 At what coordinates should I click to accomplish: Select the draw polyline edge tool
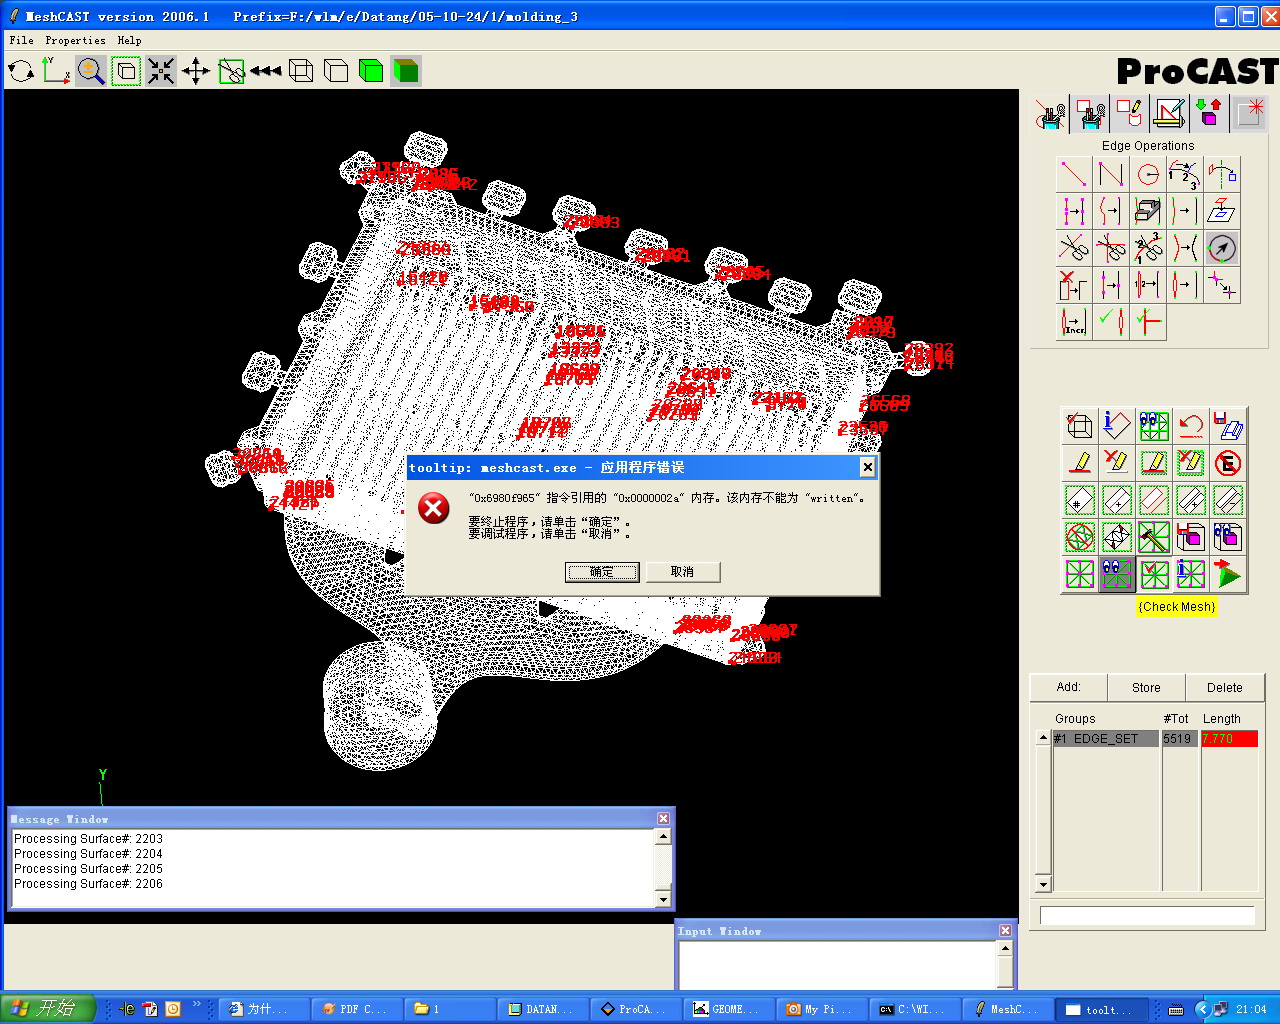coord(1111,174)
